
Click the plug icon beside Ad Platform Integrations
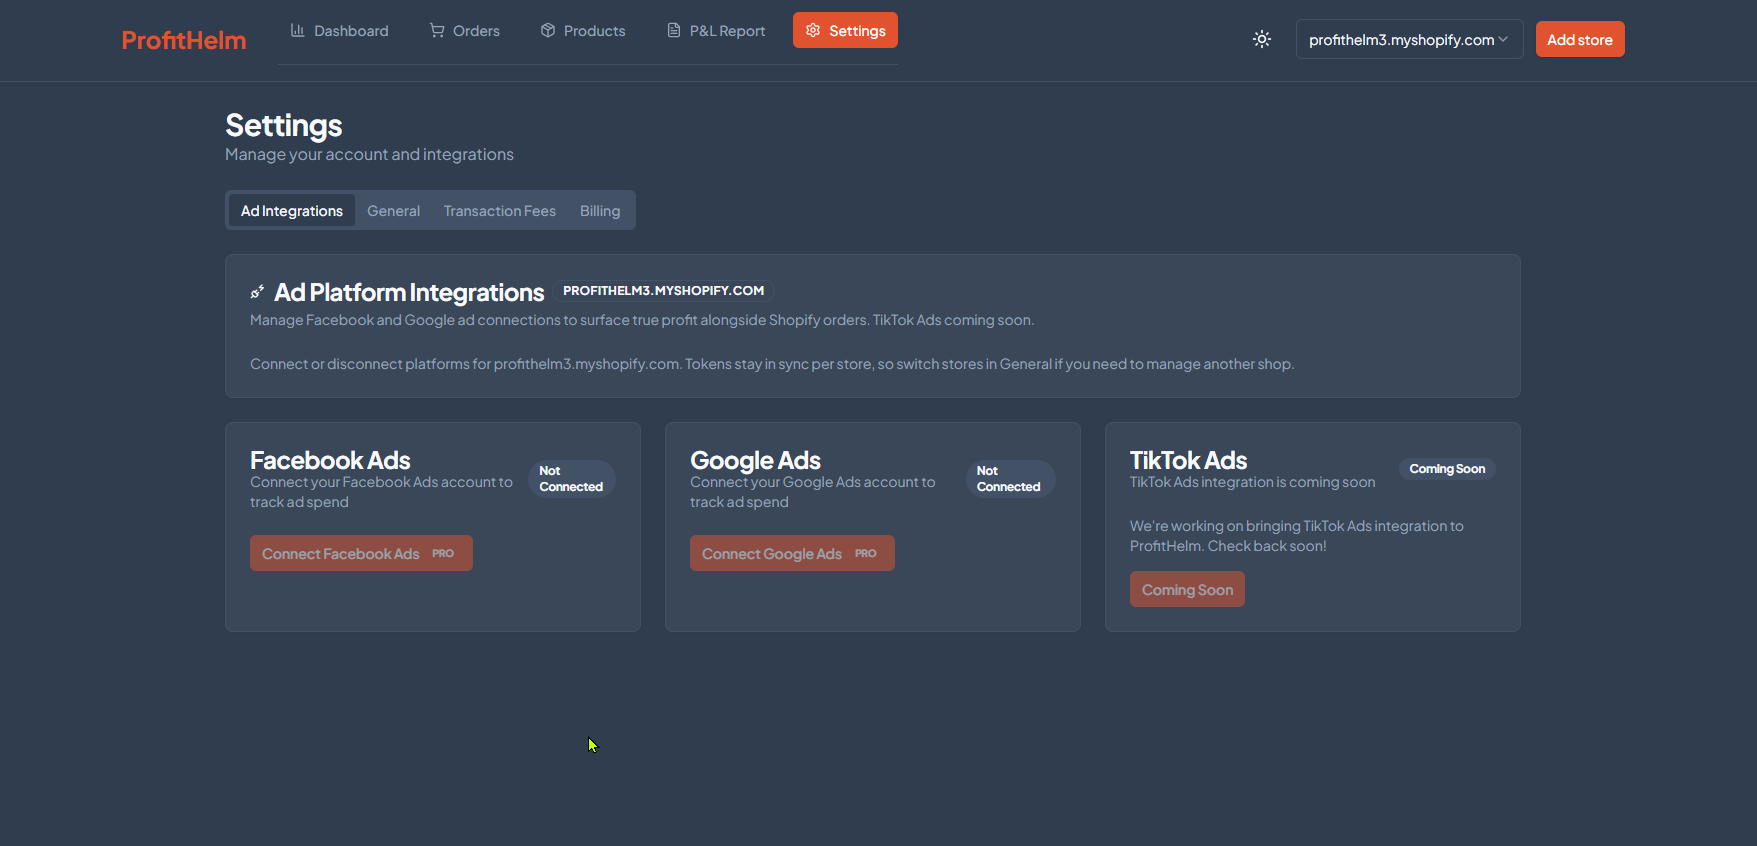coord(257,292)
